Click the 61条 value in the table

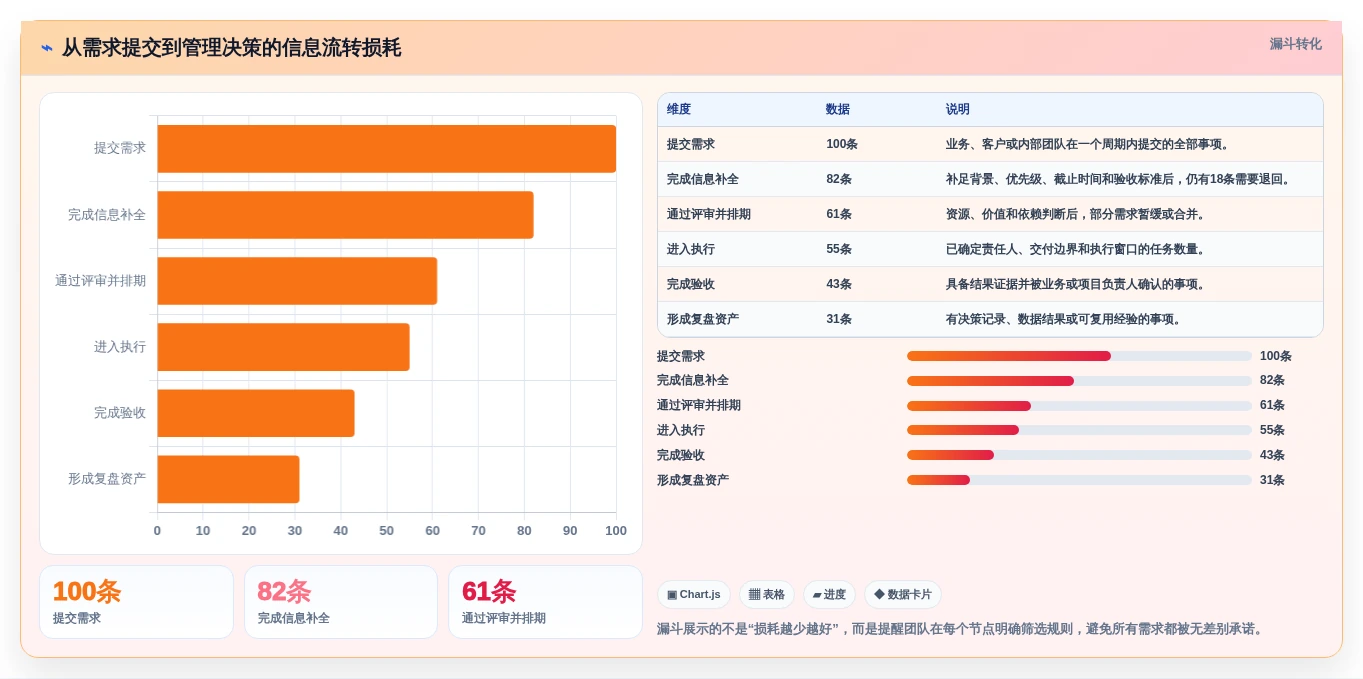pyautogui.click(x=839, y=214)
